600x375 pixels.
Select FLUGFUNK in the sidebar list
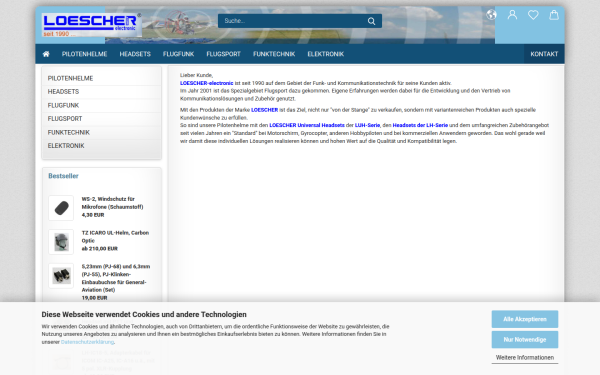101,105
